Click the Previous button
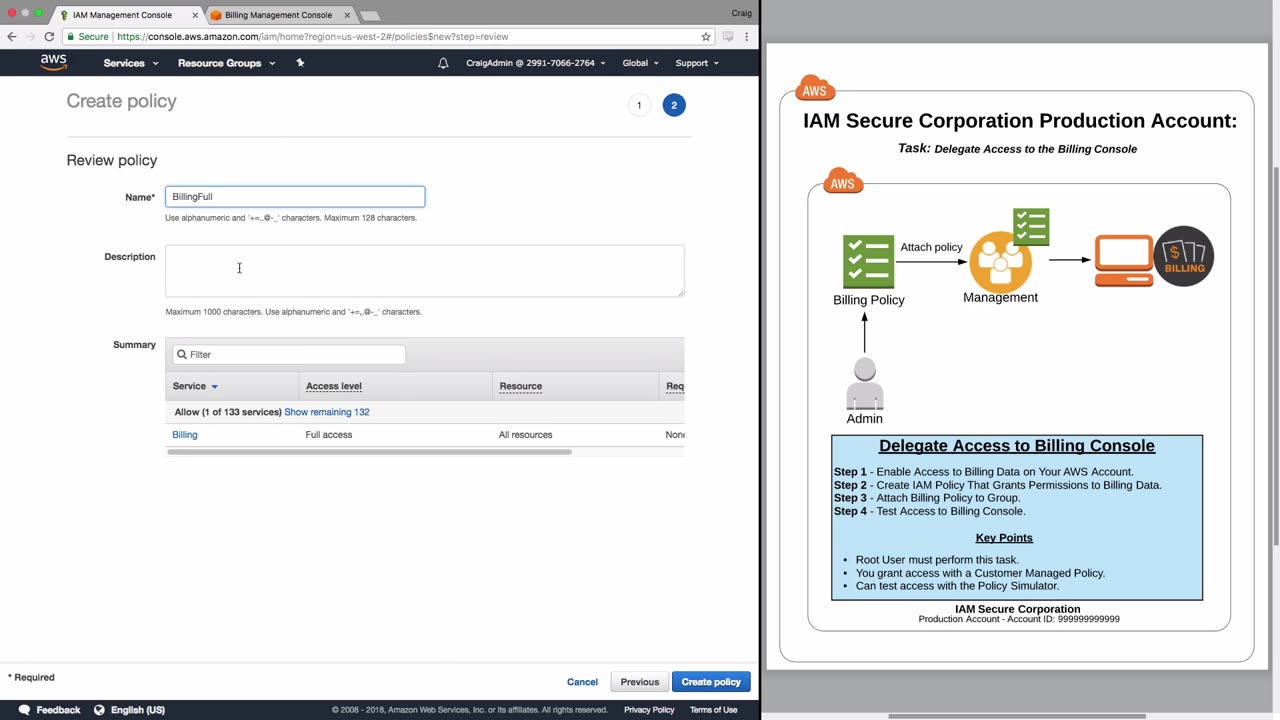The width and height of the screenshot is (1280, 720). (x=640, y=682)
